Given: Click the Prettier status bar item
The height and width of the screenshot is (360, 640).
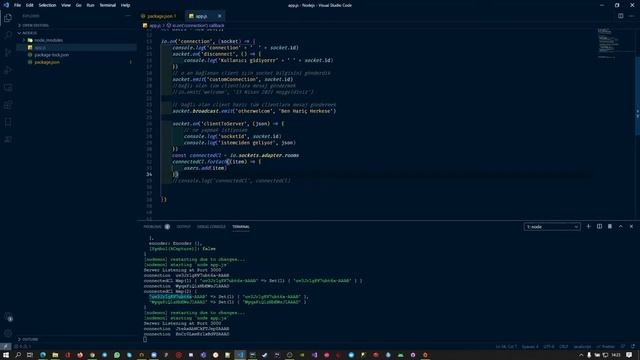Looking at the screenshot, I should coord(606,346).
